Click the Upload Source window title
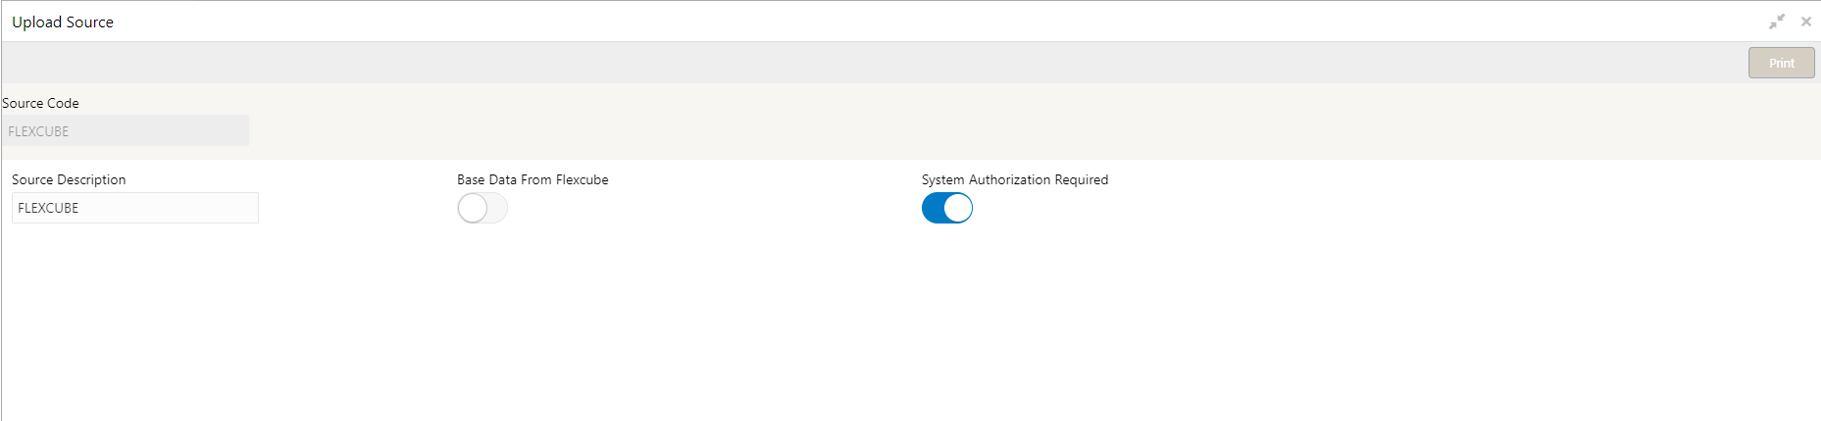 click(x=63, y=22)
